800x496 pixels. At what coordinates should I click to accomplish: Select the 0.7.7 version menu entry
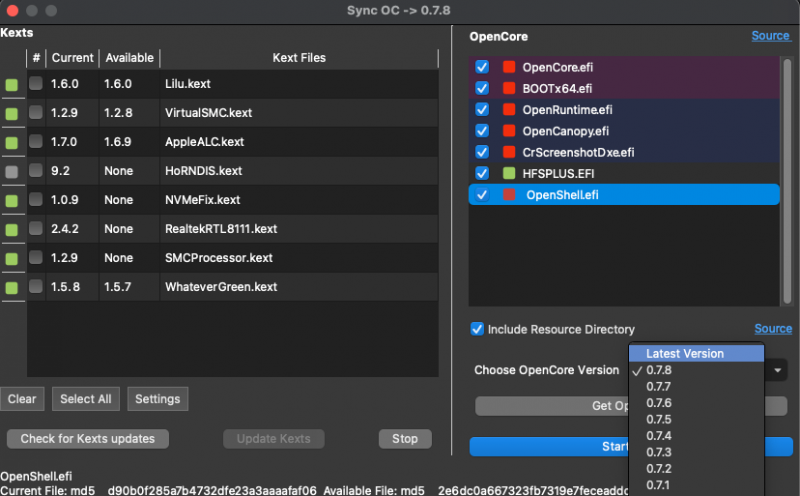pos(658,386)
